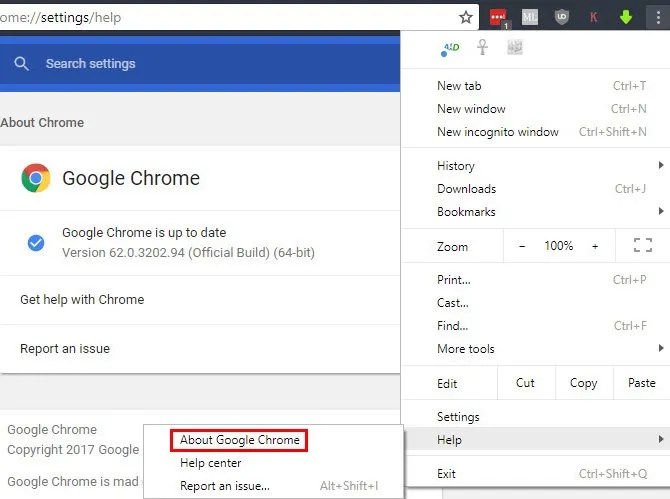Increase zoom with the plus button

click(x=595, y=246)
